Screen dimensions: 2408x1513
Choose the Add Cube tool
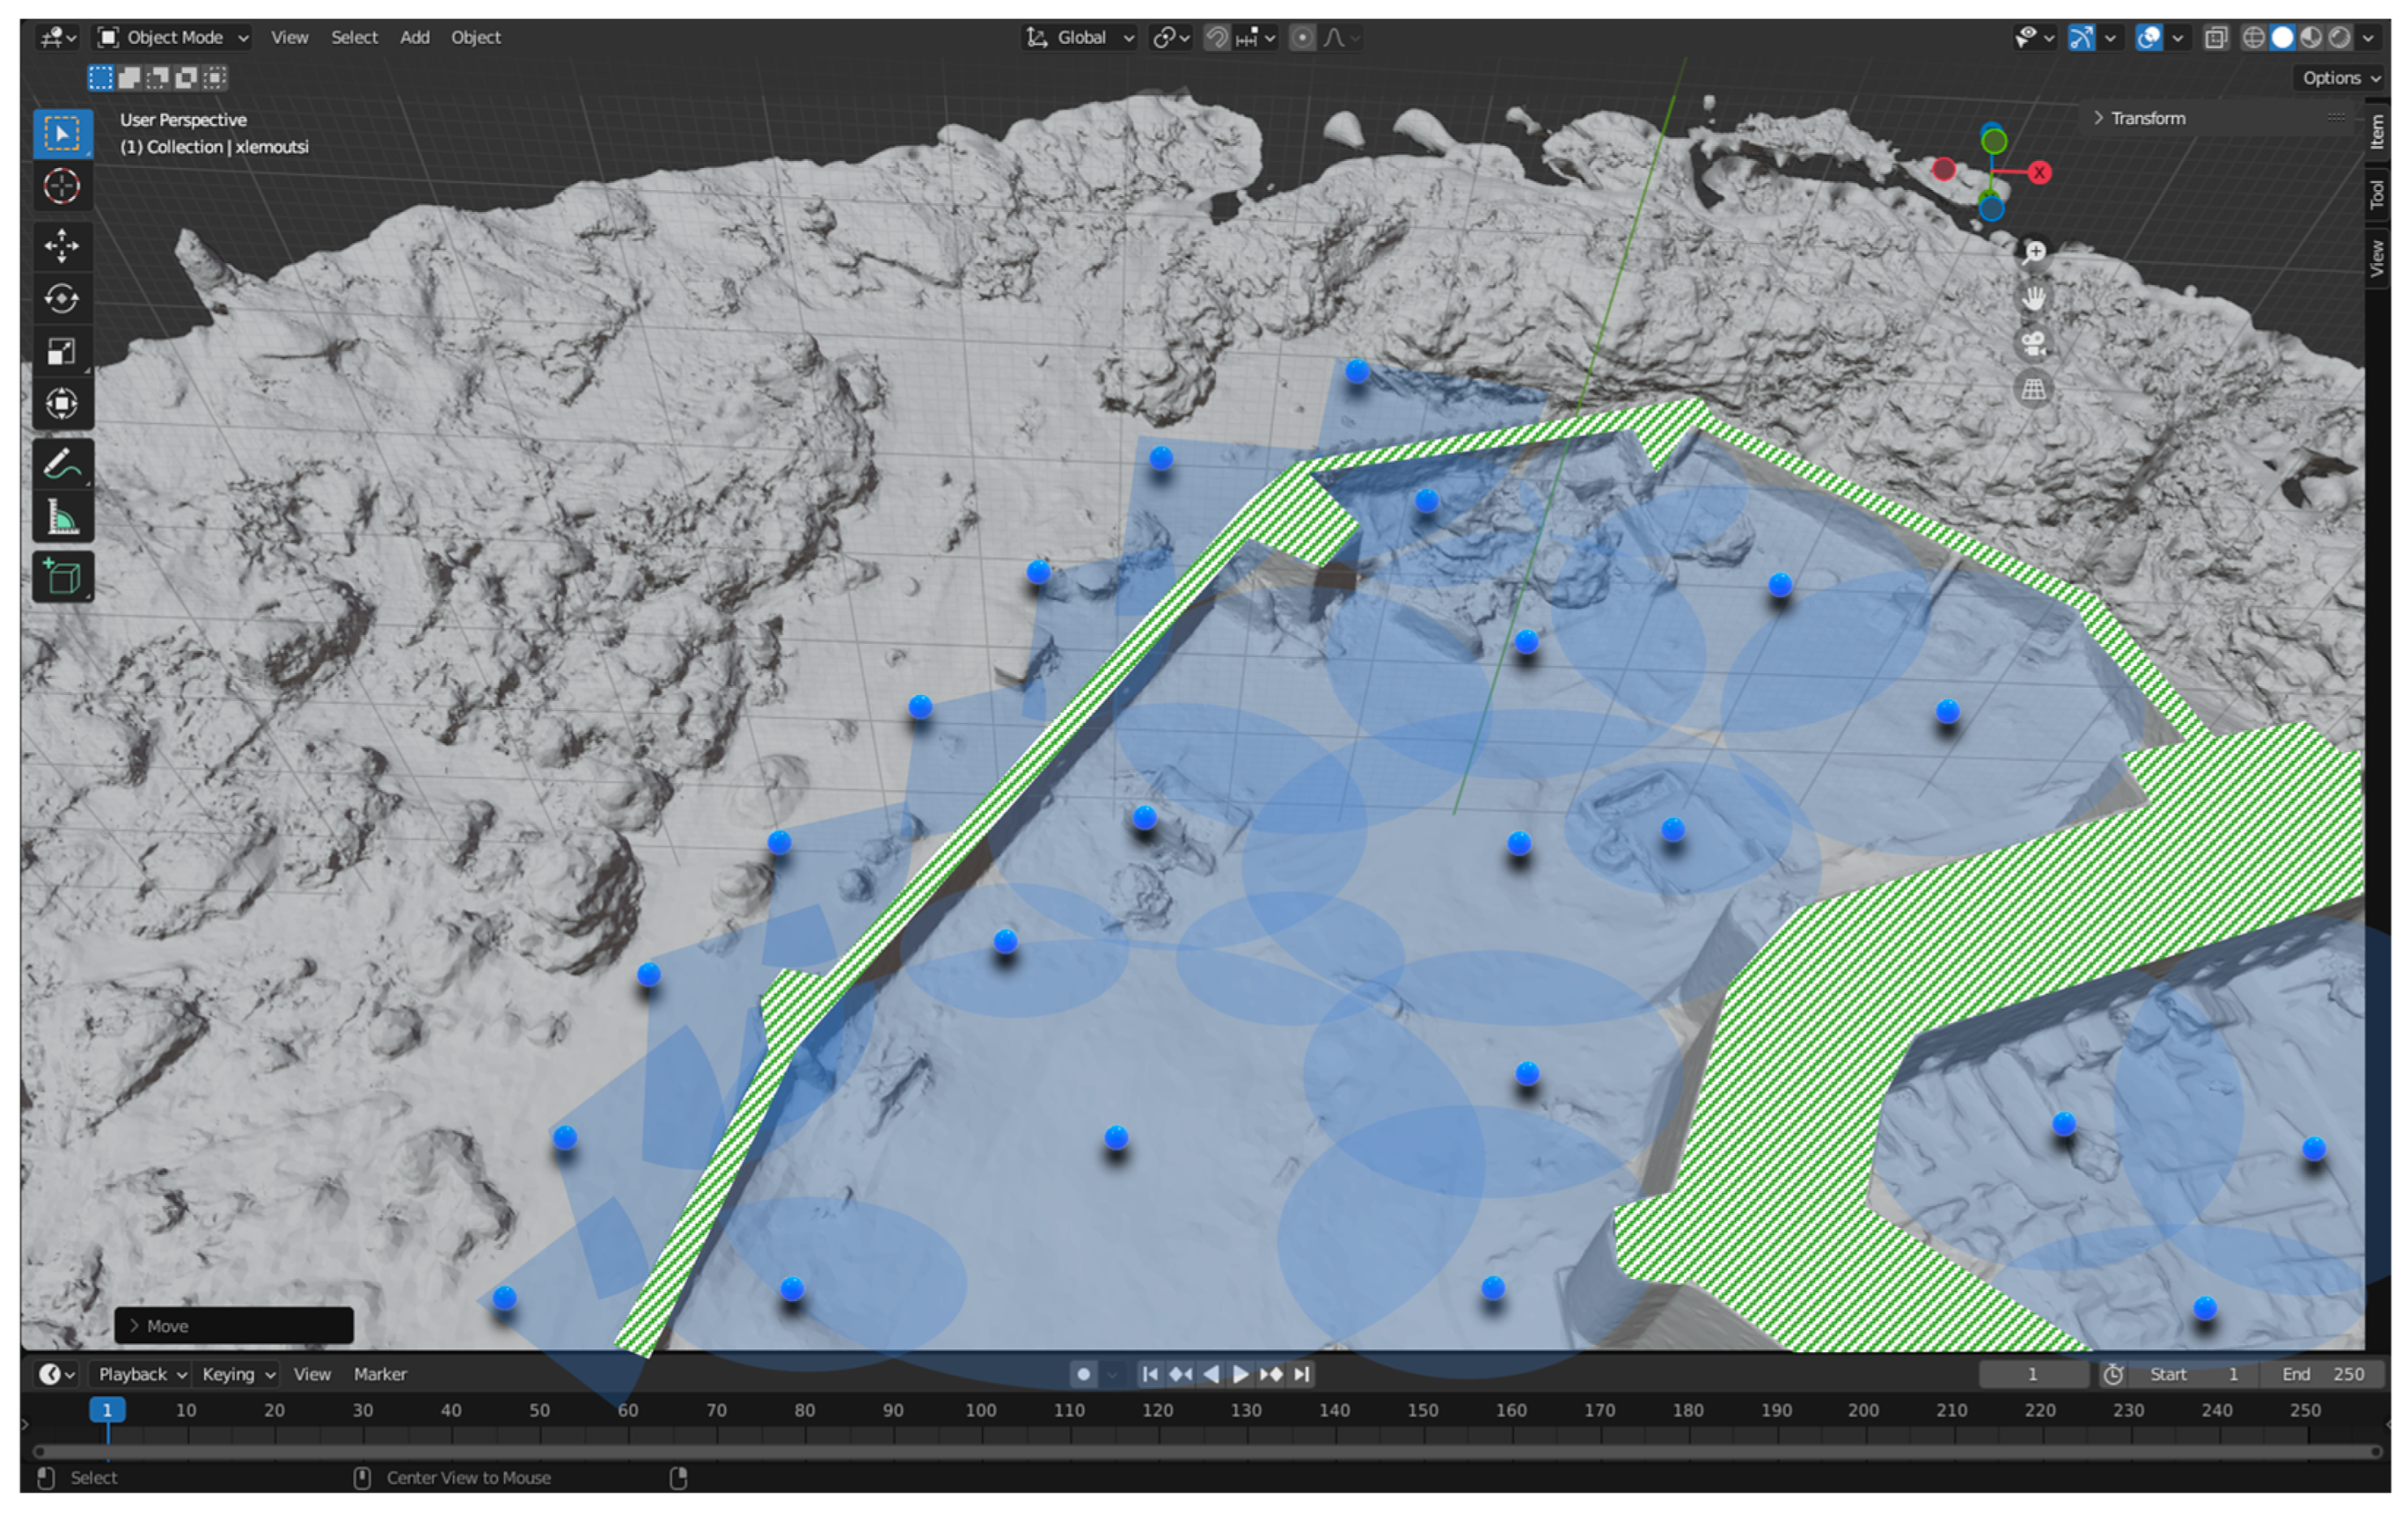point(62,577)
